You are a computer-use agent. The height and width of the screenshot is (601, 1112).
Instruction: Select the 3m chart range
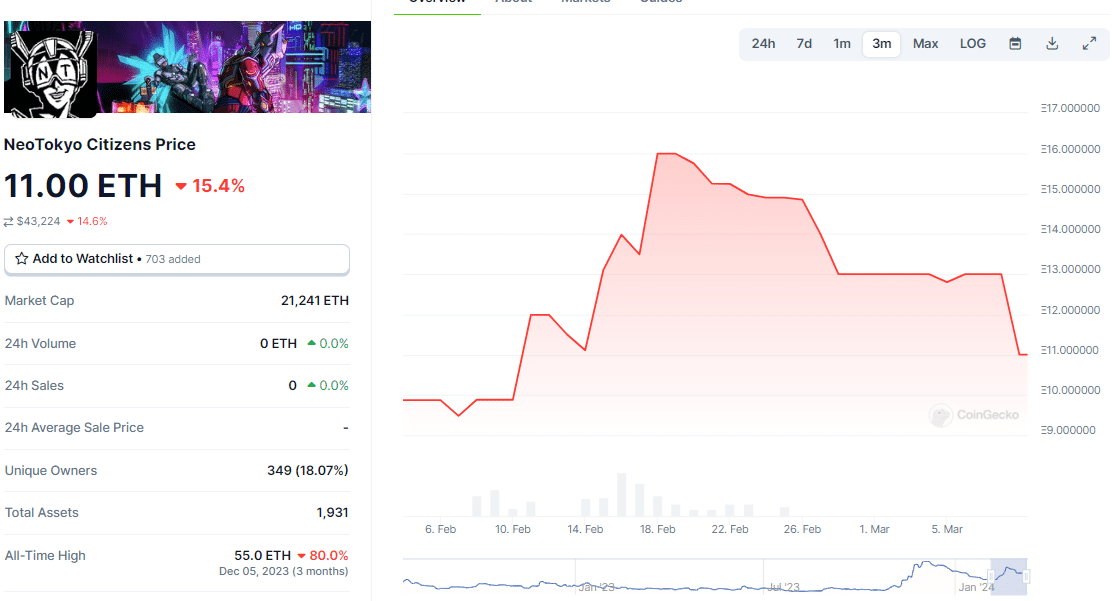point(882,44)
